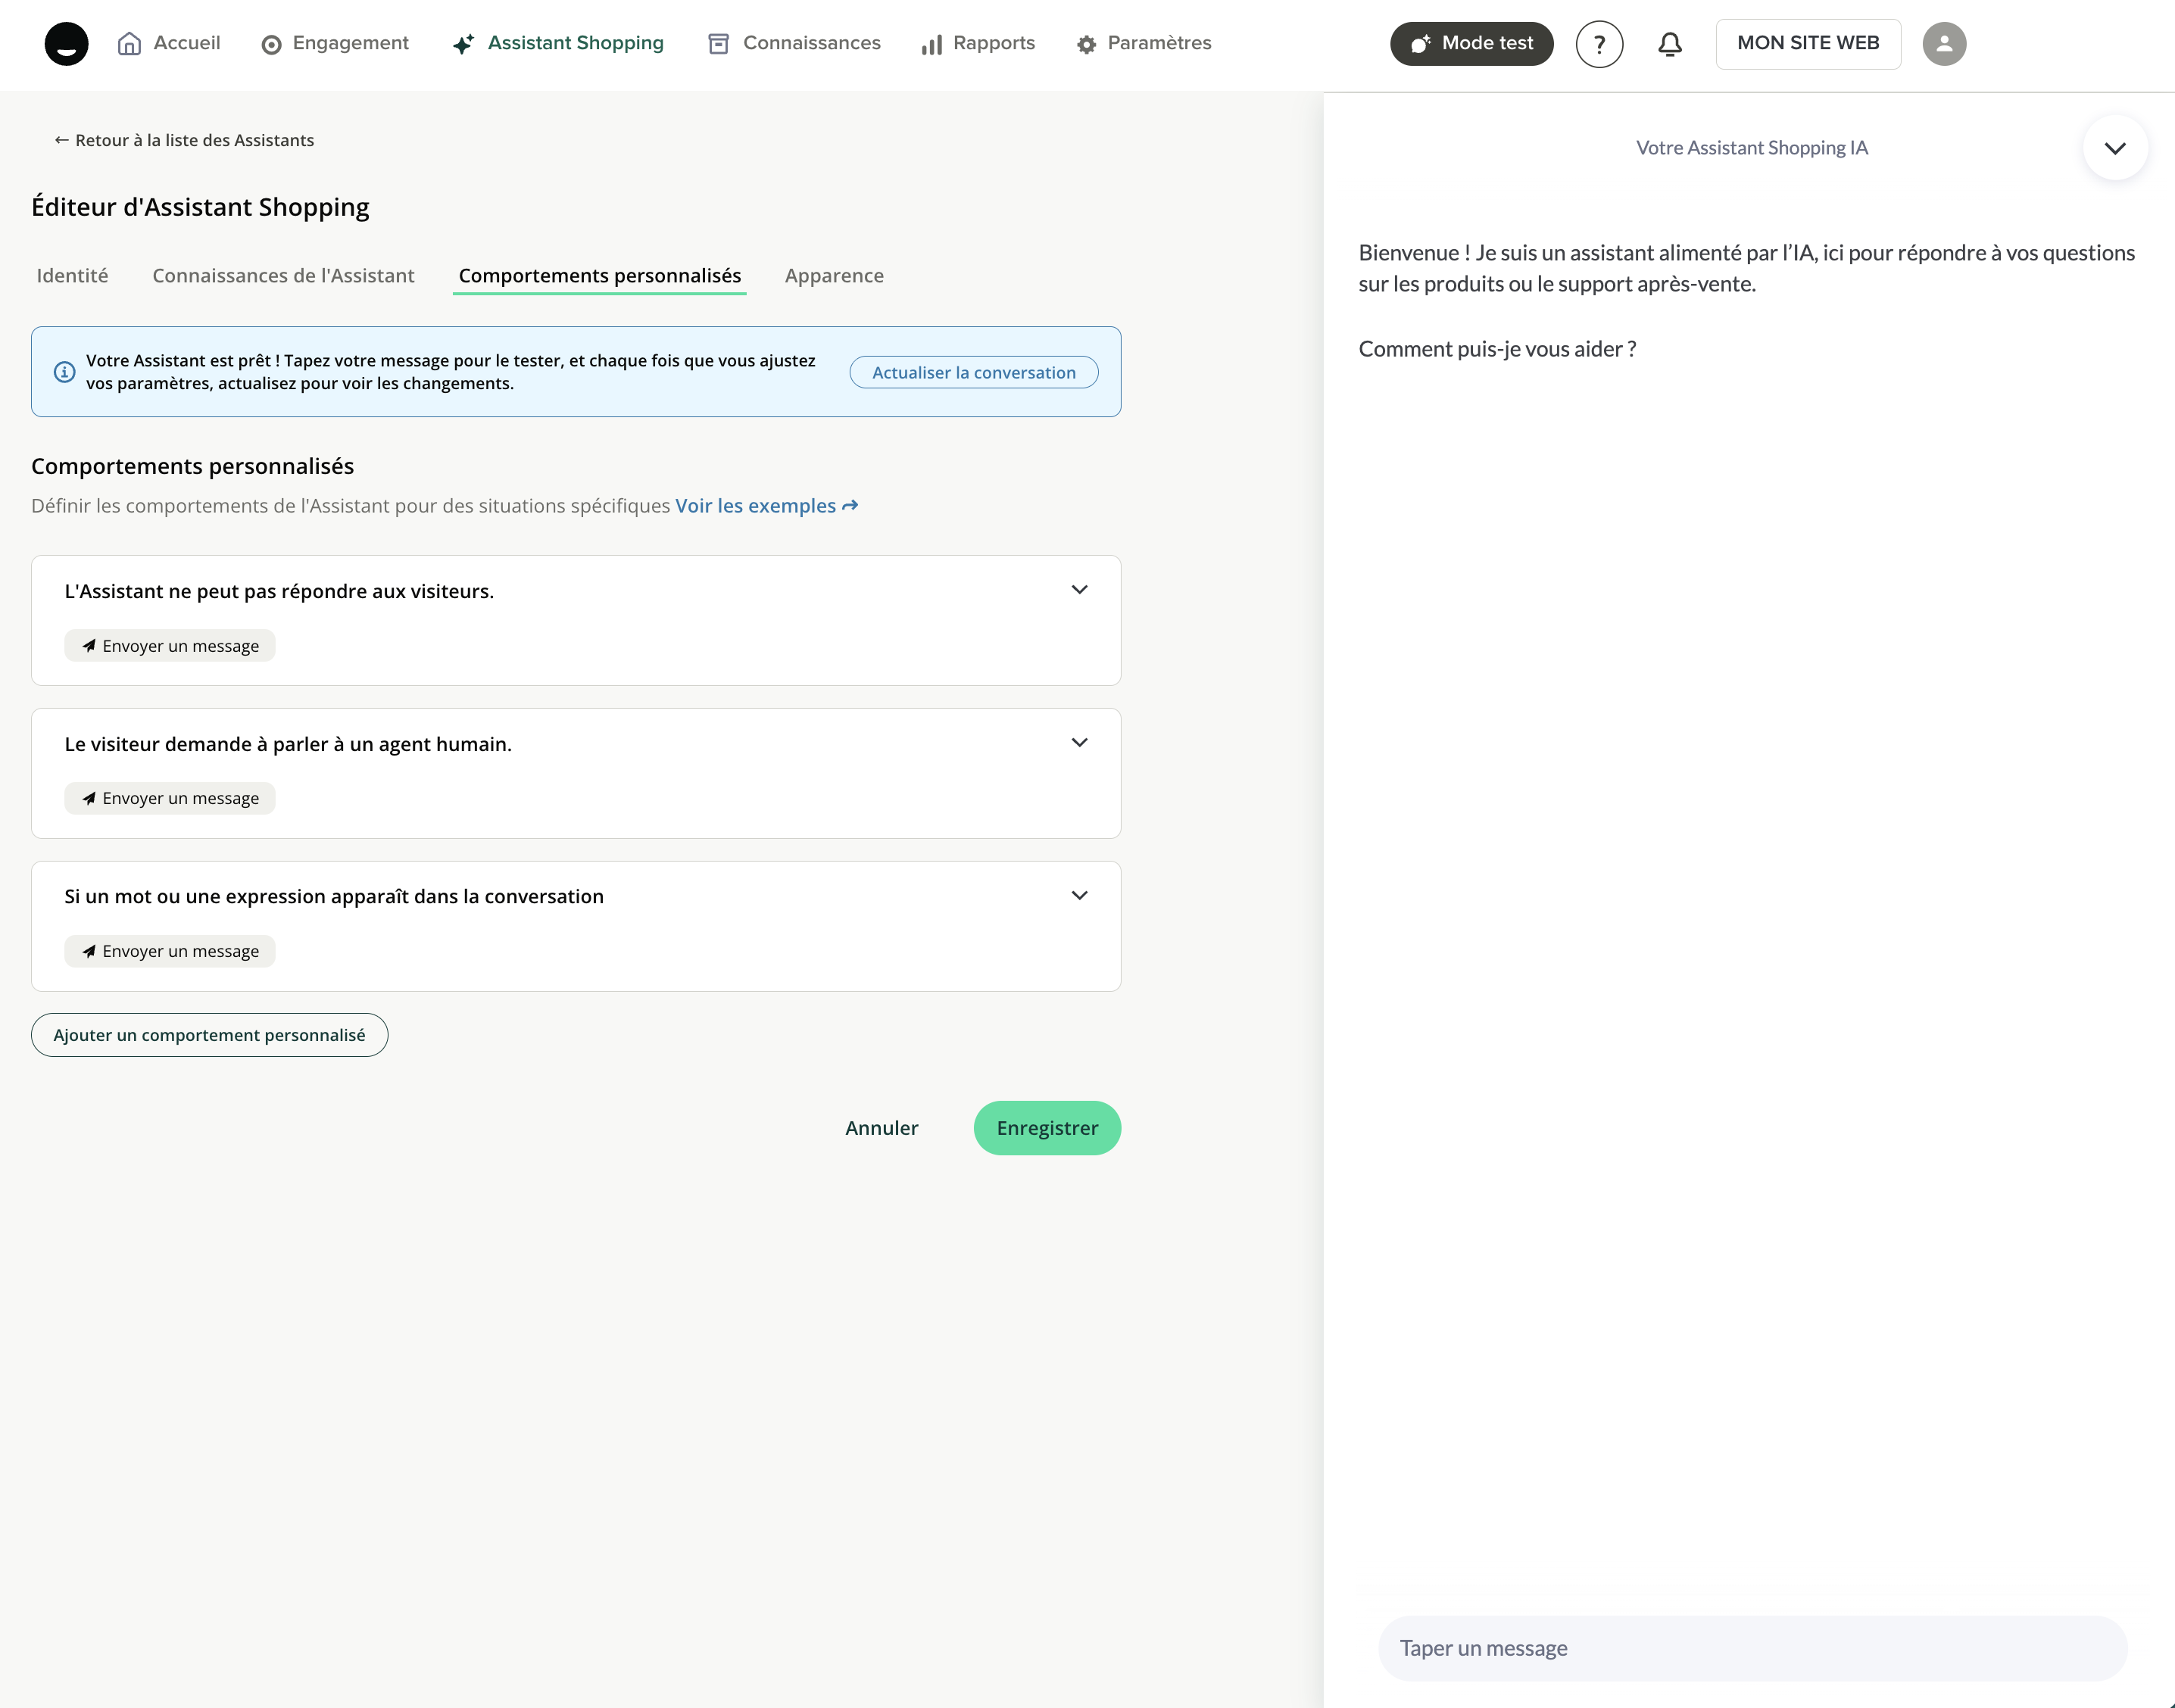Viewport: 2175px width, 1708px height.
Task: Open the Assistant Shopping menu
Action: pyautogui.click(x=557, y=44)
